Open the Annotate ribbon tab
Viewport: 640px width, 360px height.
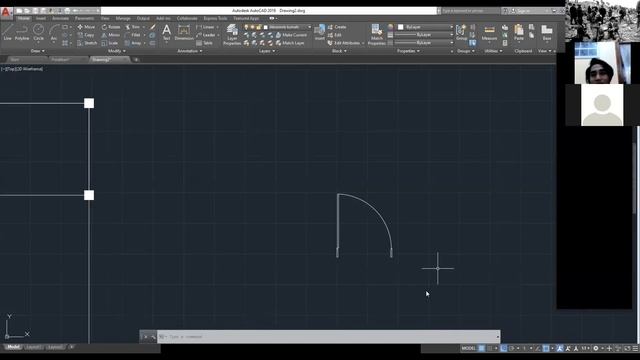60,18
